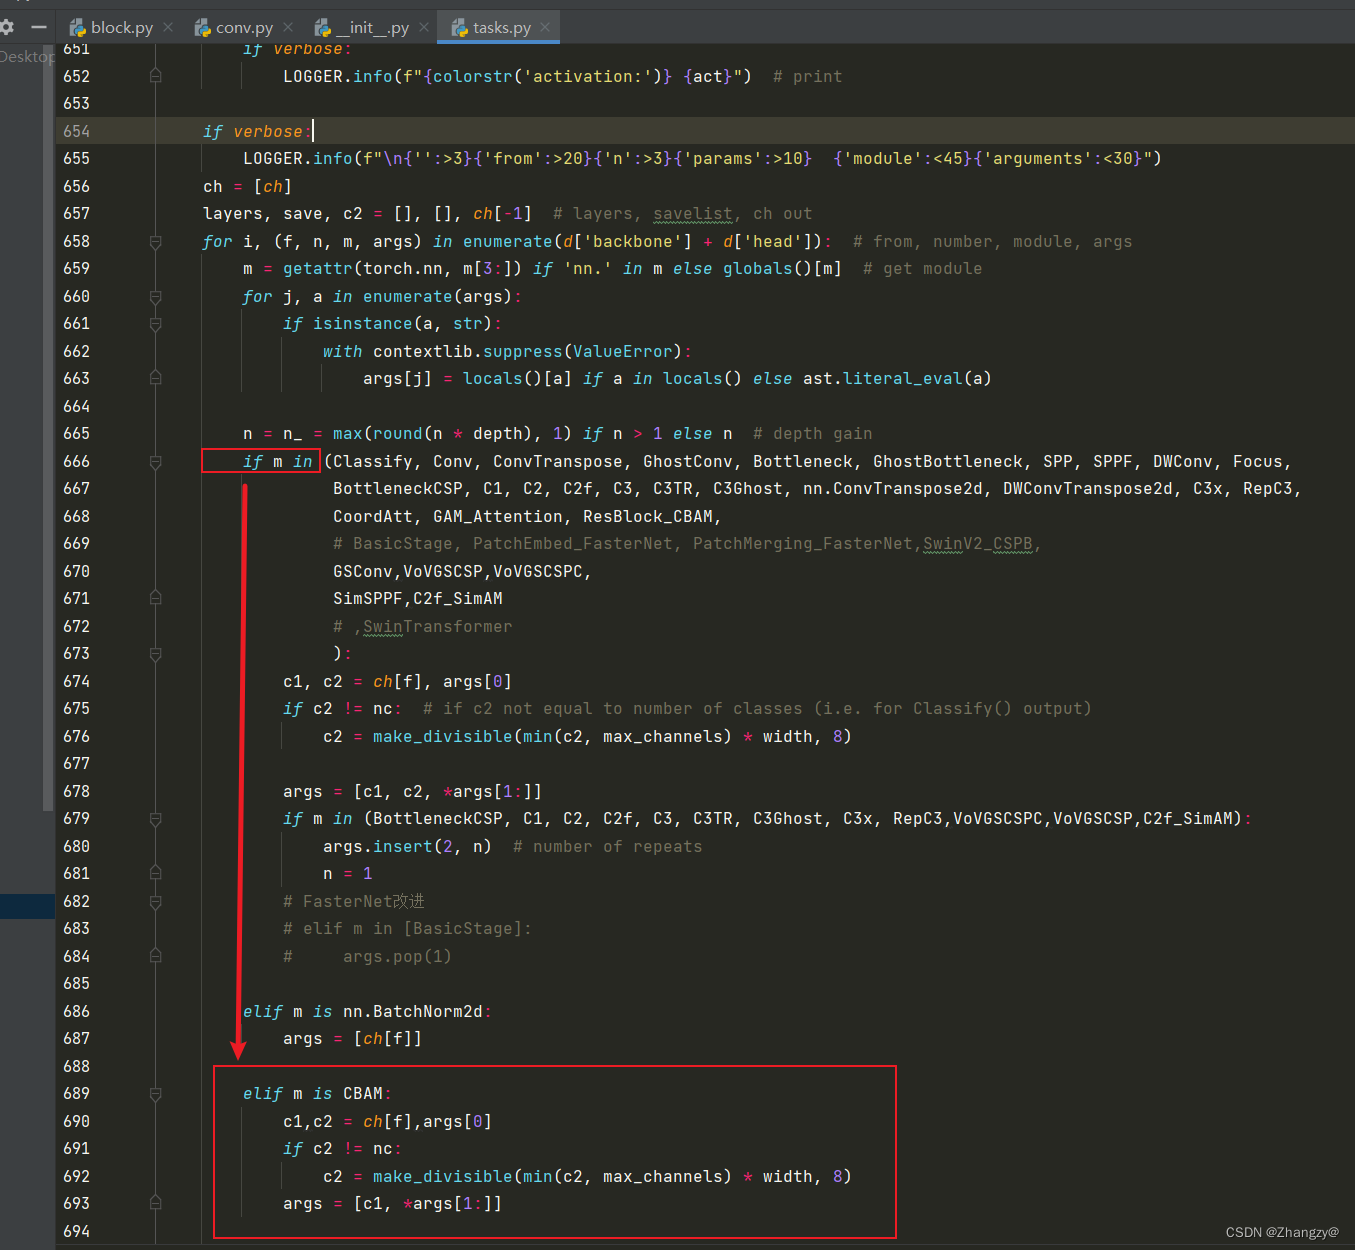Collapse the 'elif m is CBAM' block at line 689

[x=155, y=1093]
